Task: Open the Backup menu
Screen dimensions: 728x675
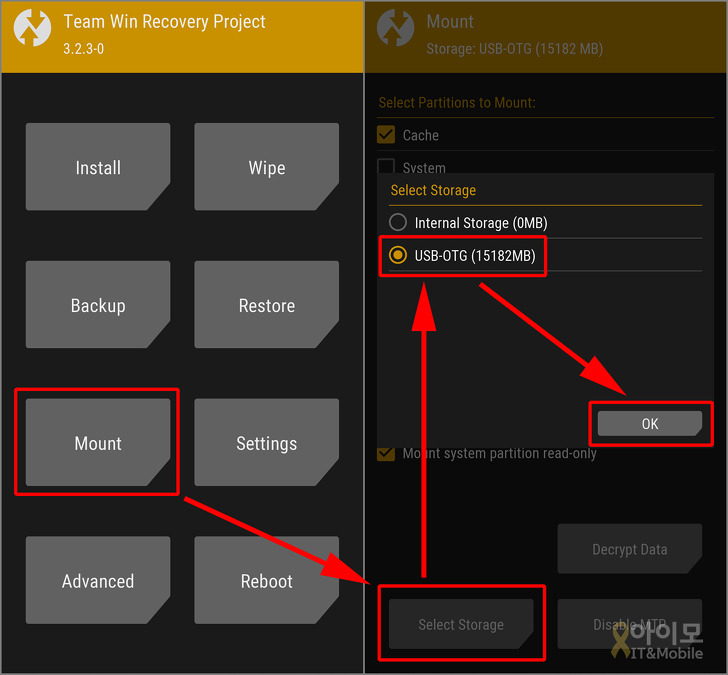Action: pyautogui.click(x=98, y=305)
